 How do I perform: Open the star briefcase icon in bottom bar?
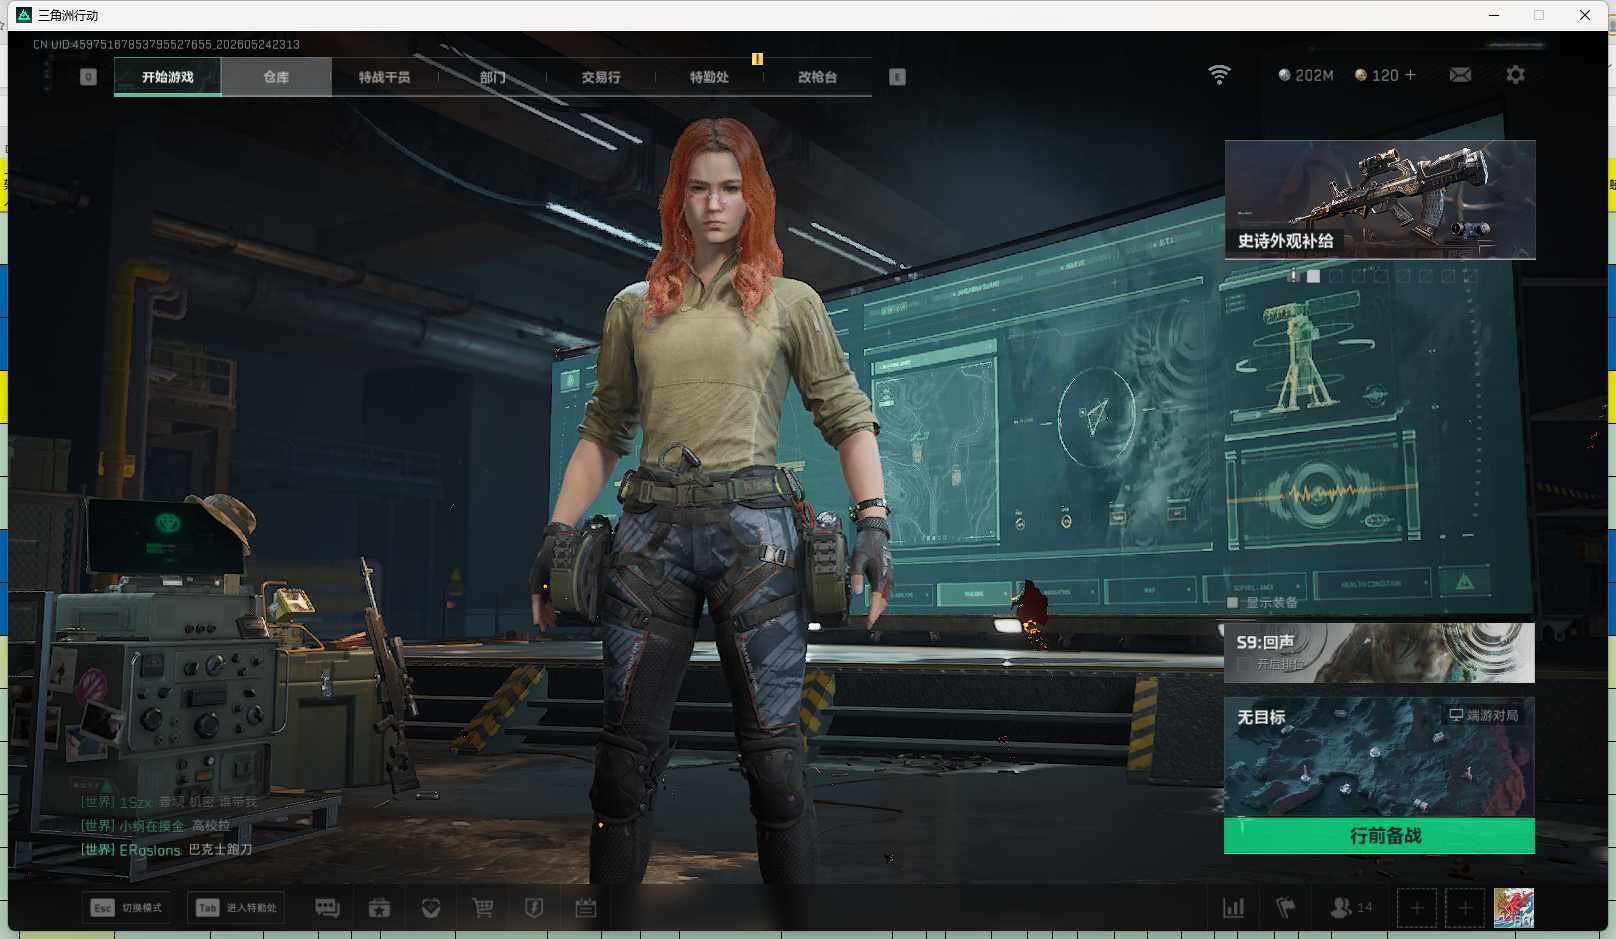(379, 908)
